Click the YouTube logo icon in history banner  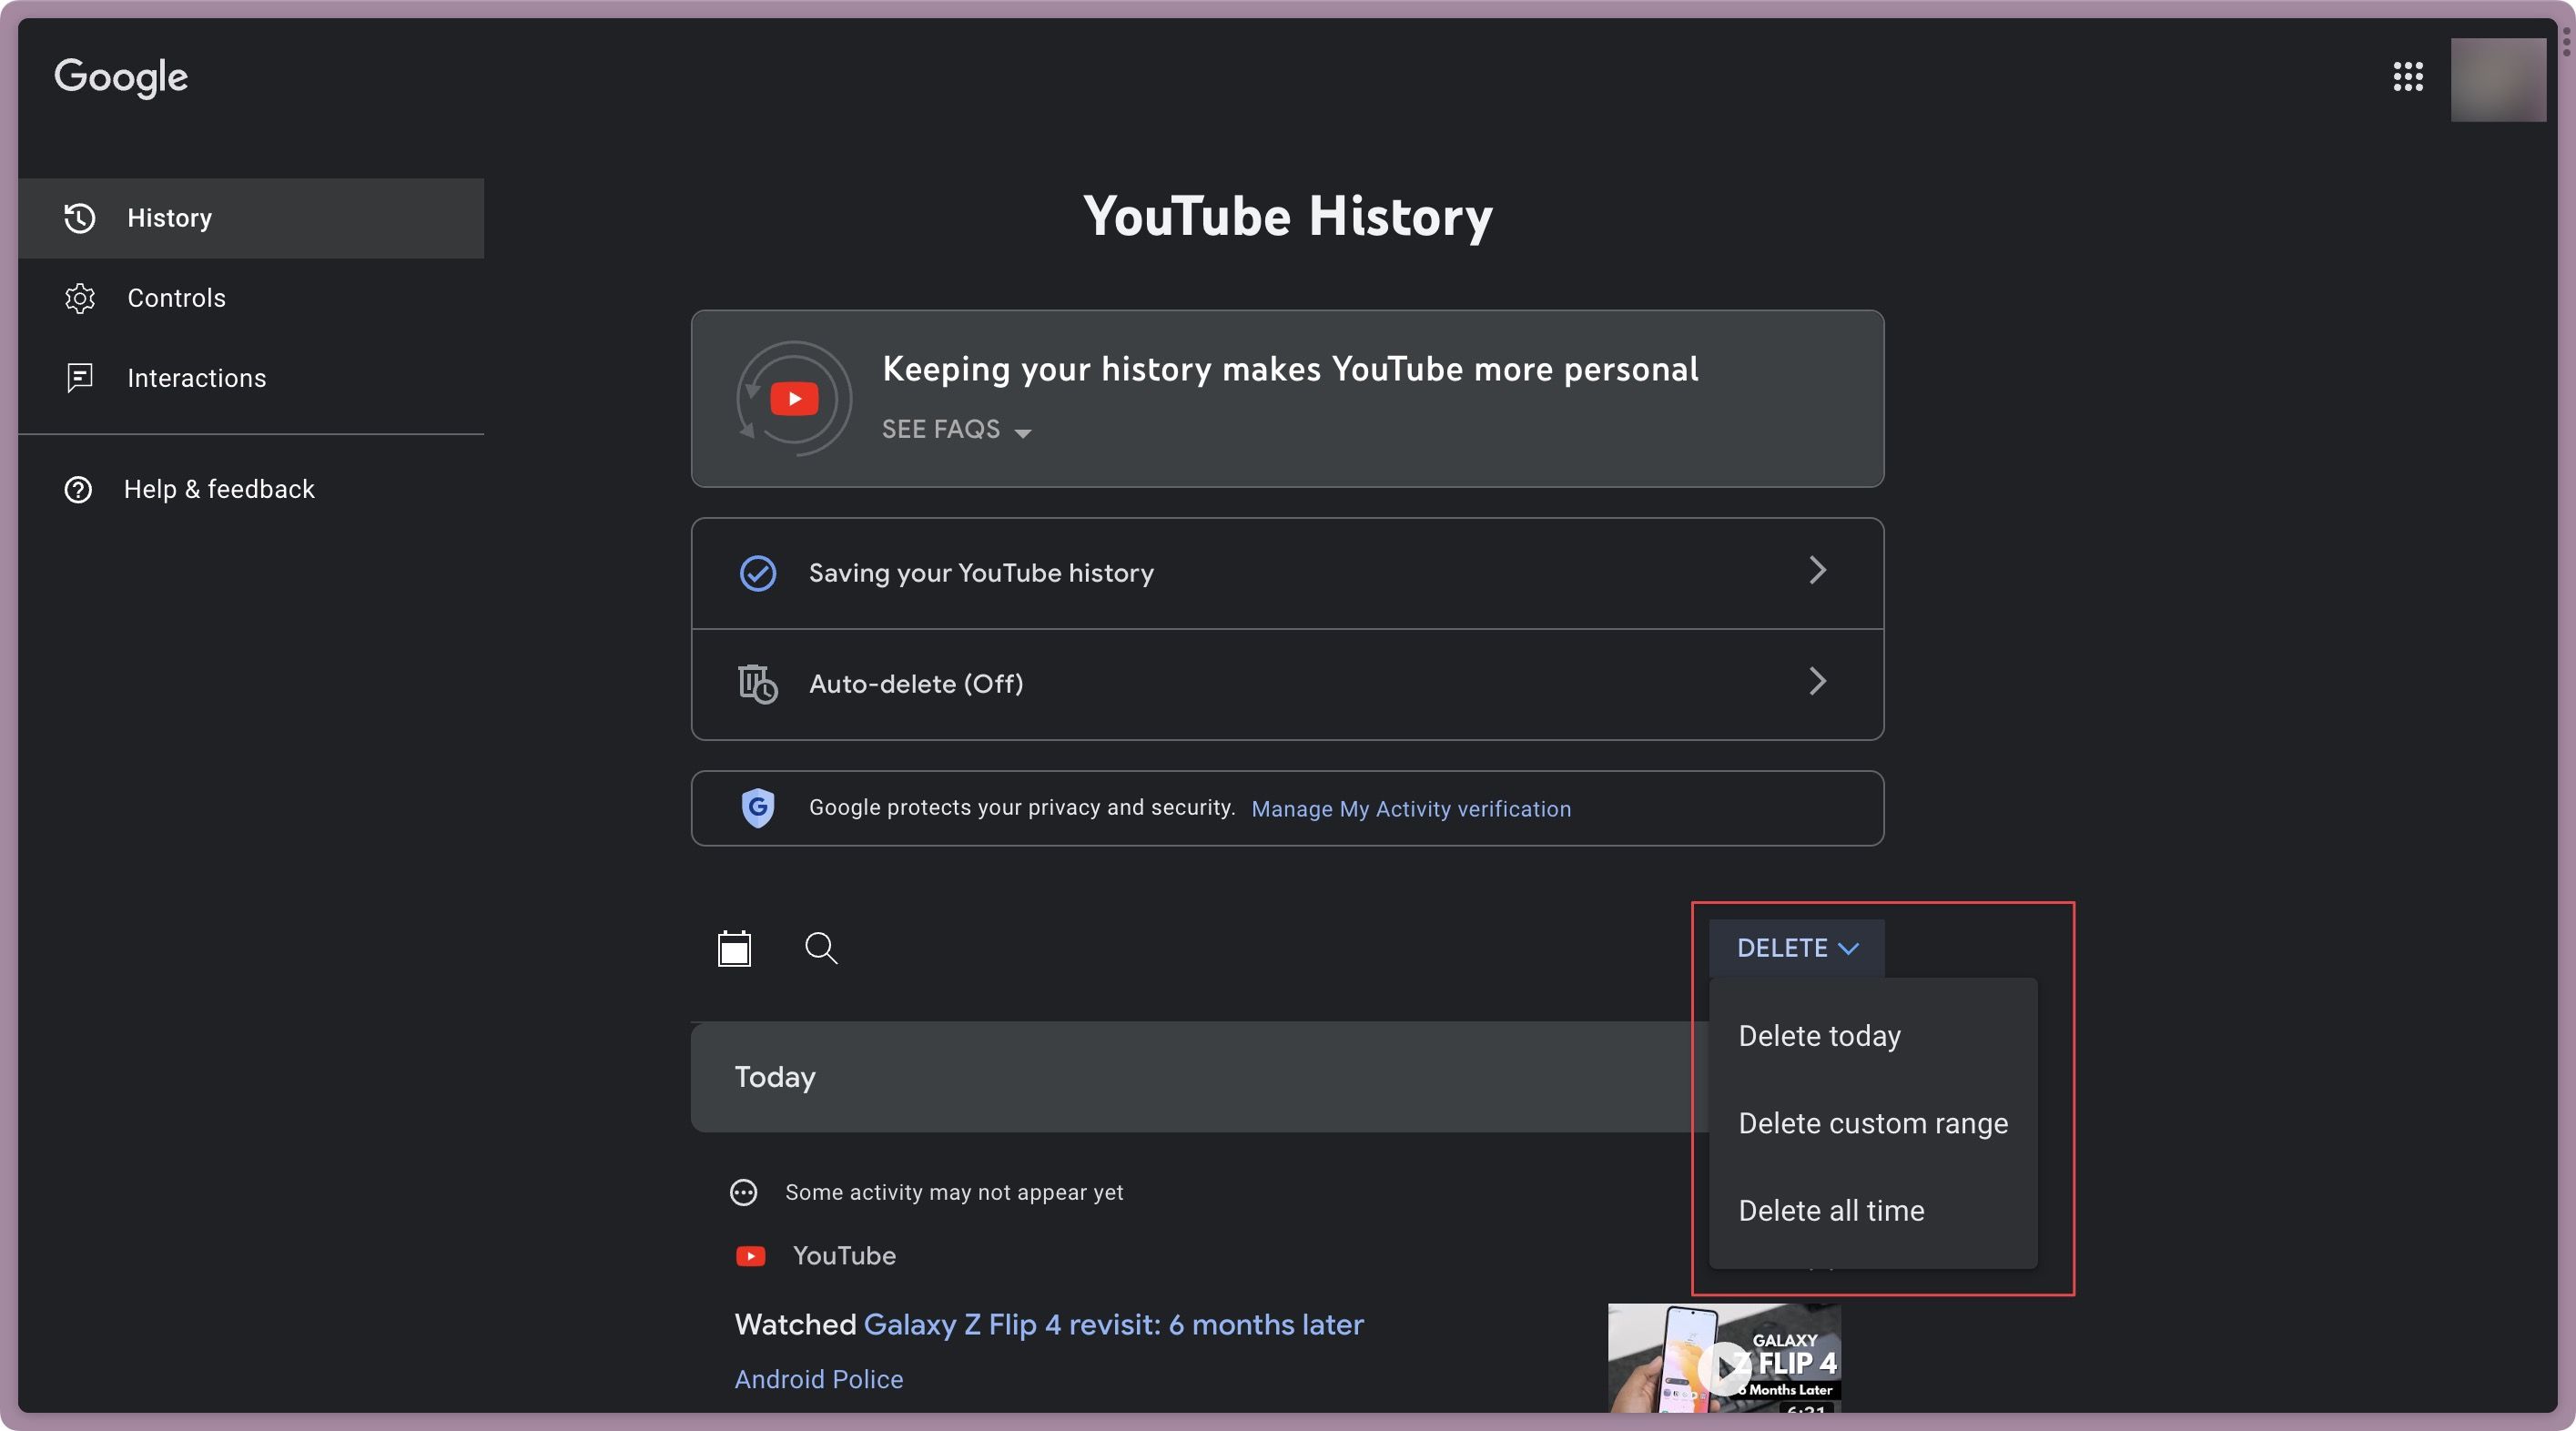pos(793,397)
